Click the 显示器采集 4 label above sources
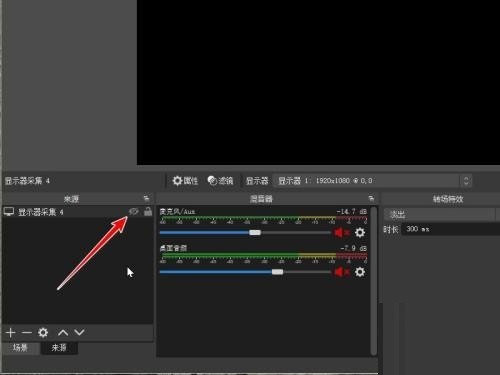 tap(27, 181)
